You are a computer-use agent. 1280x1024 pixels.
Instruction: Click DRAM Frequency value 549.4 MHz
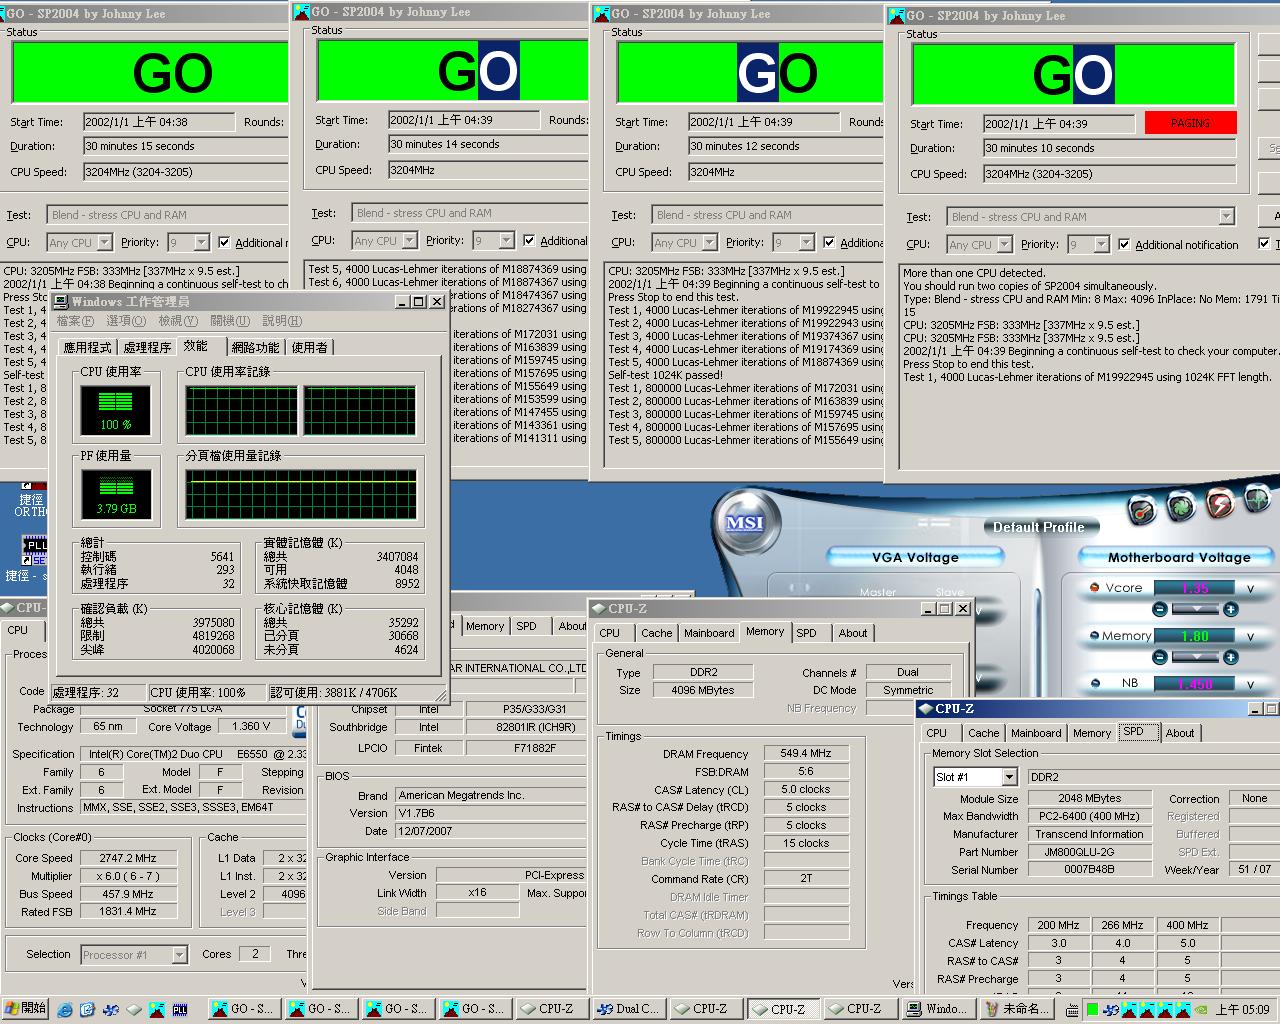(x=806, y=753)
